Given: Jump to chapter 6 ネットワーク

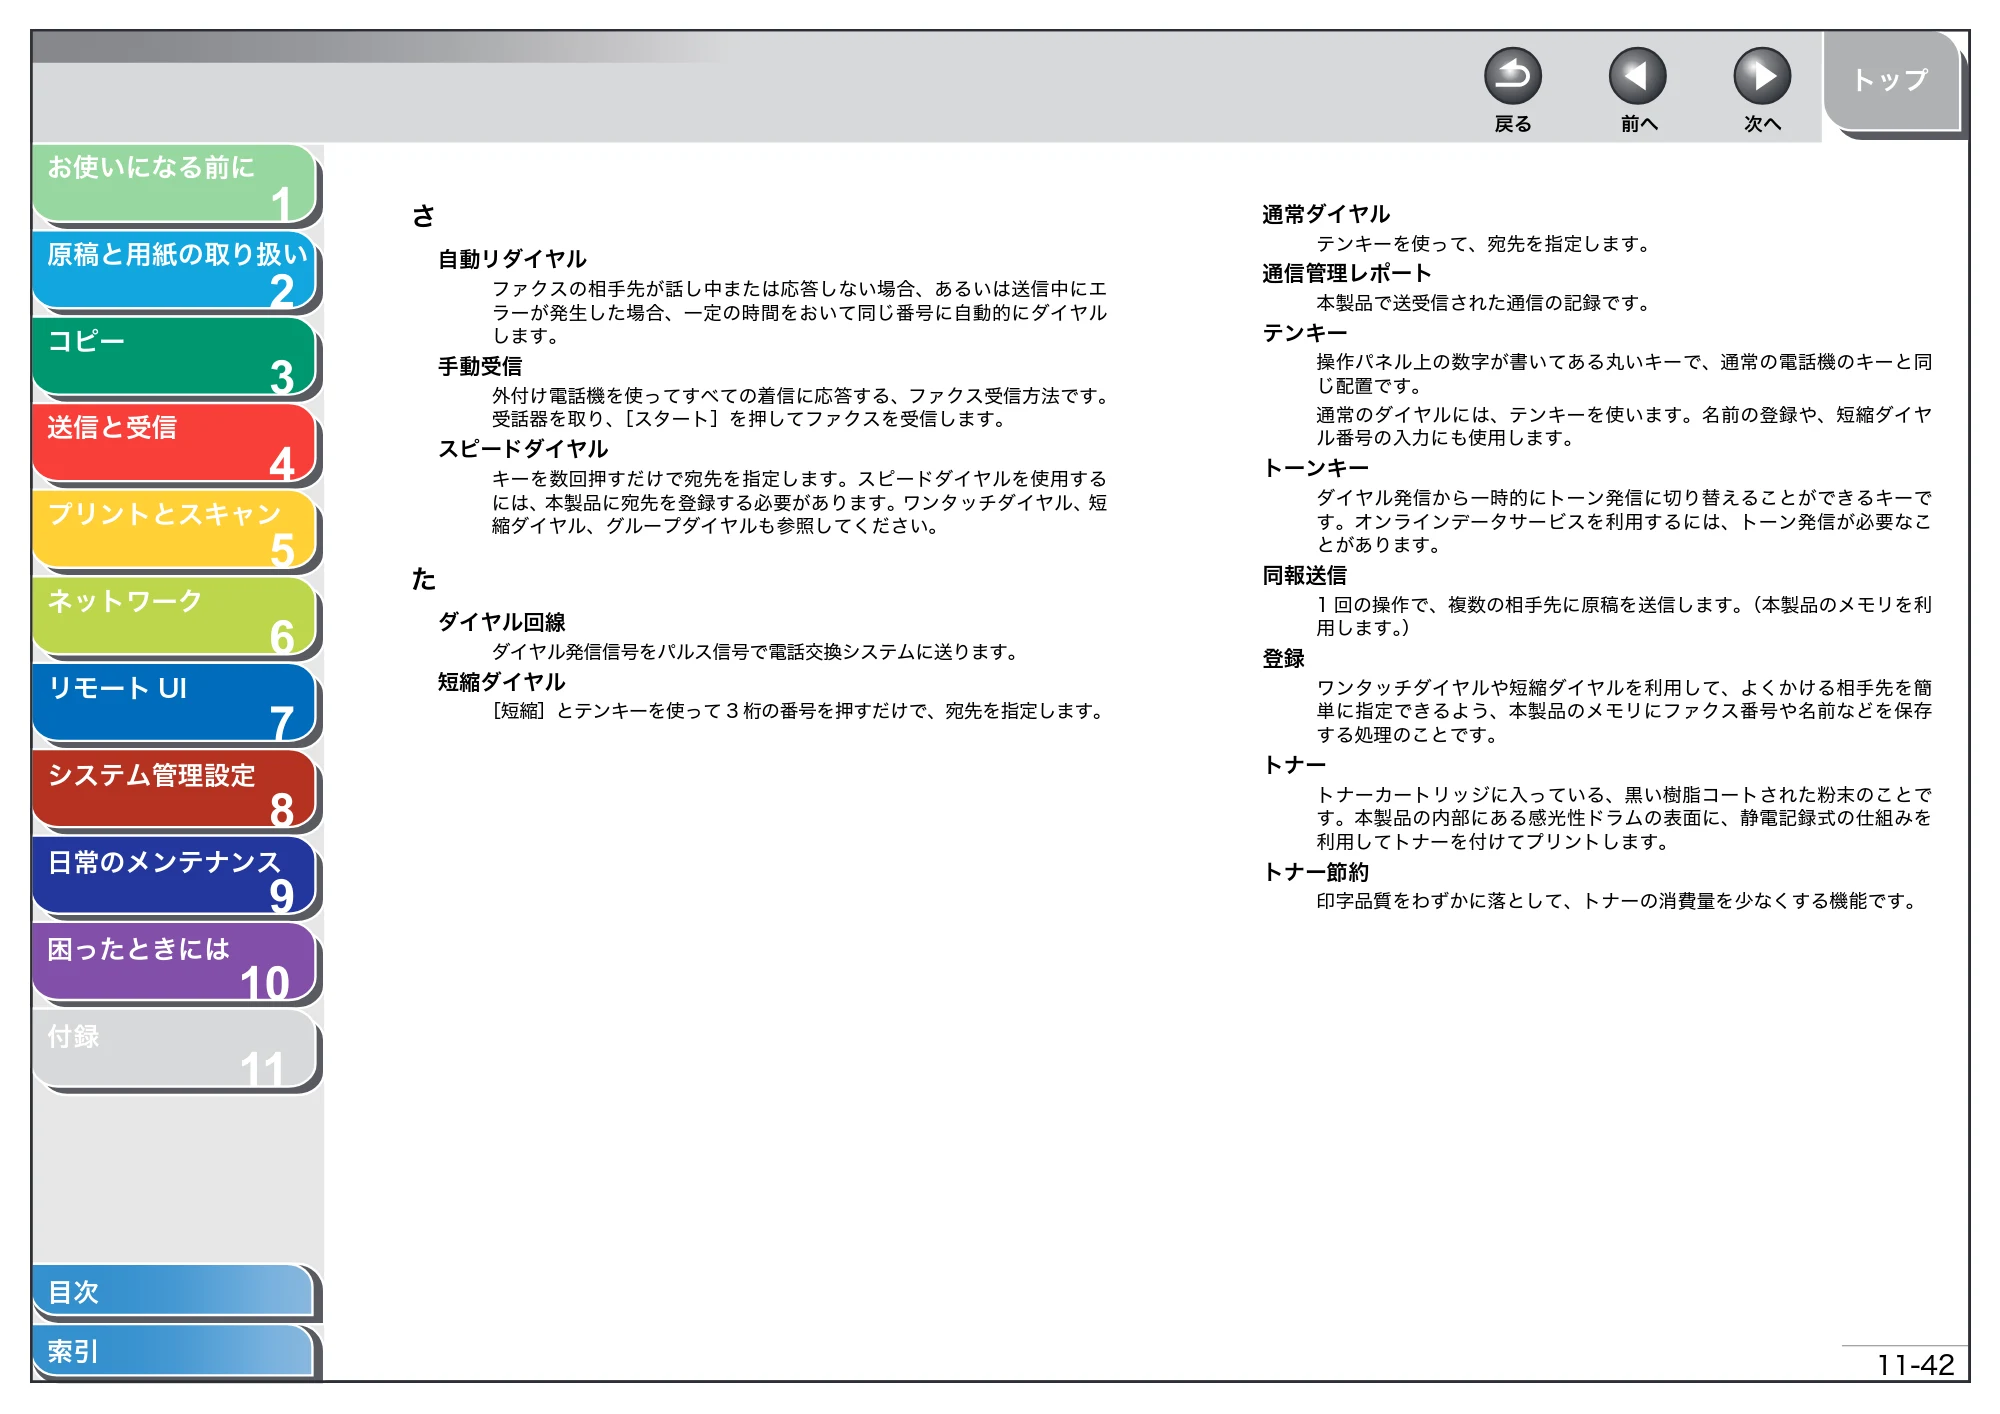Looking at the screenshot, I should point(175,618).
